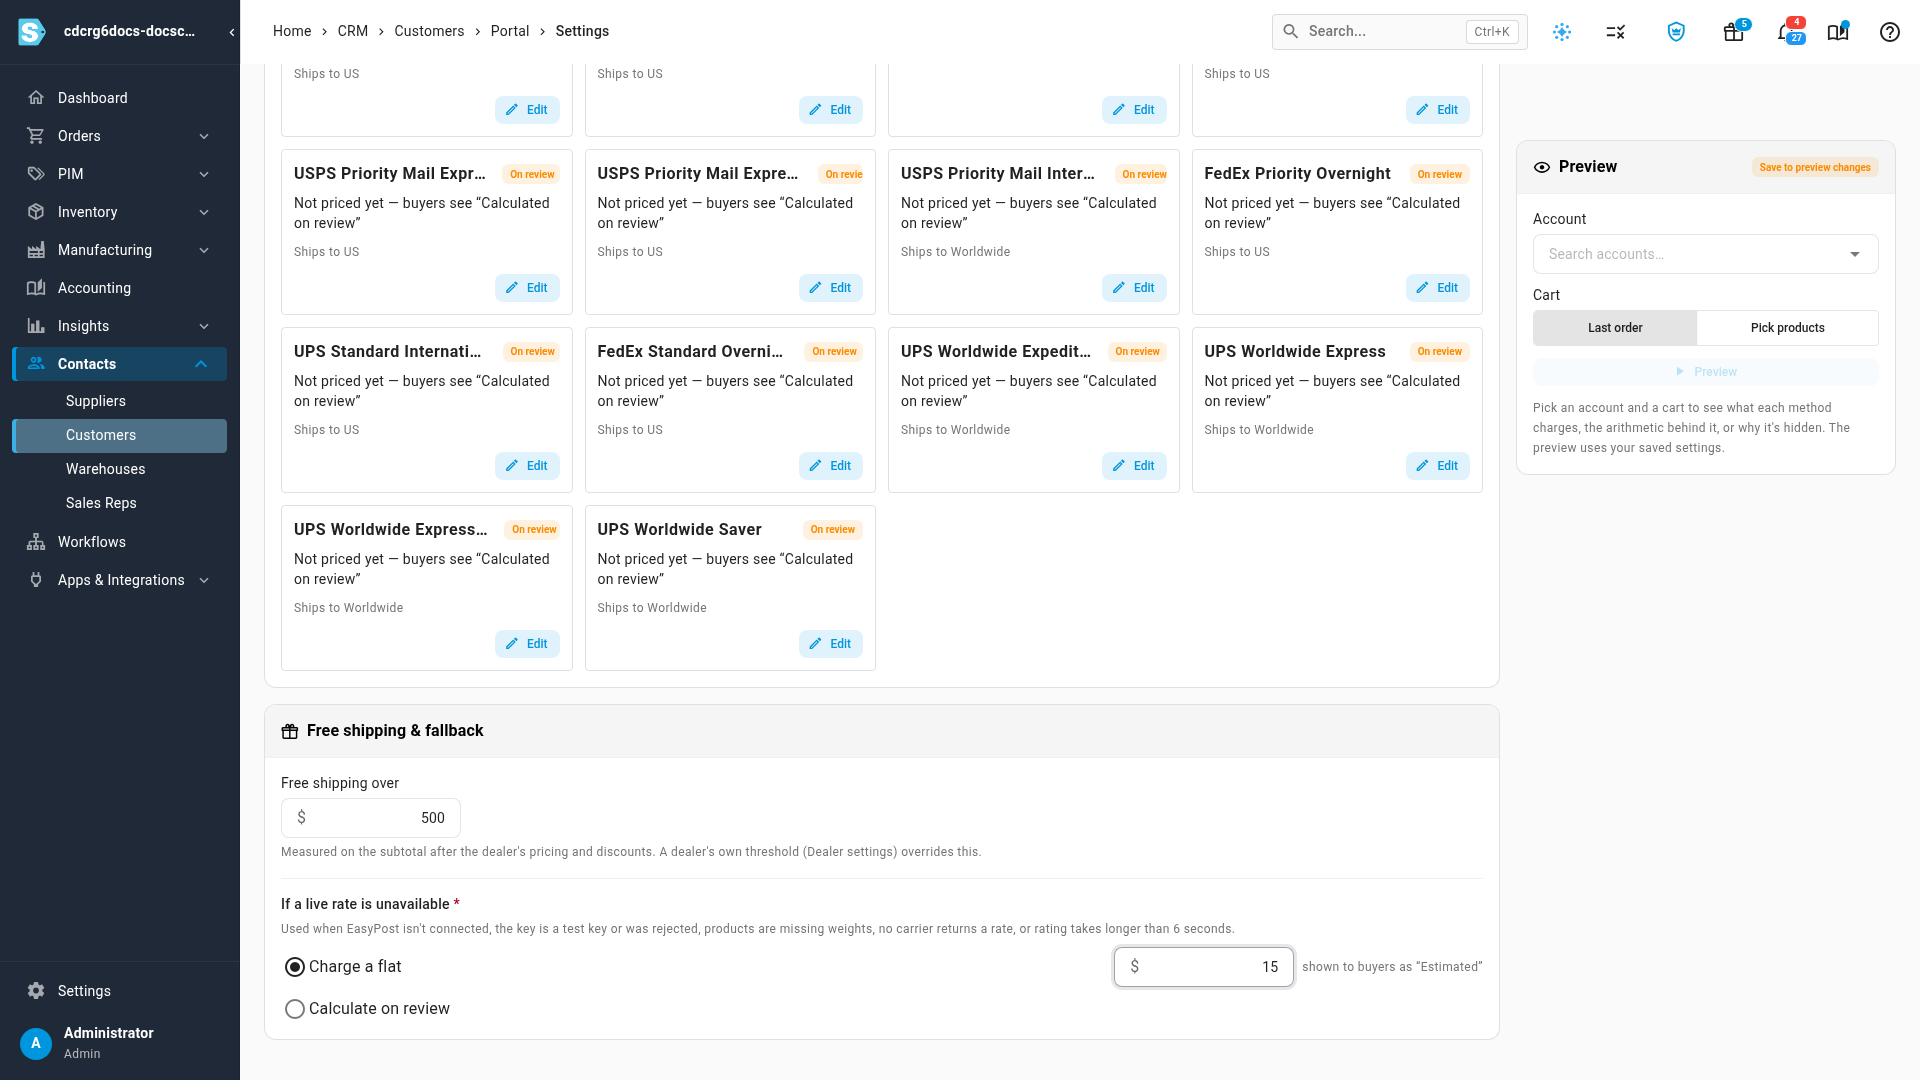1920x1080 pixels.
Task: Click the top Search box
Action: point(1399,32)
